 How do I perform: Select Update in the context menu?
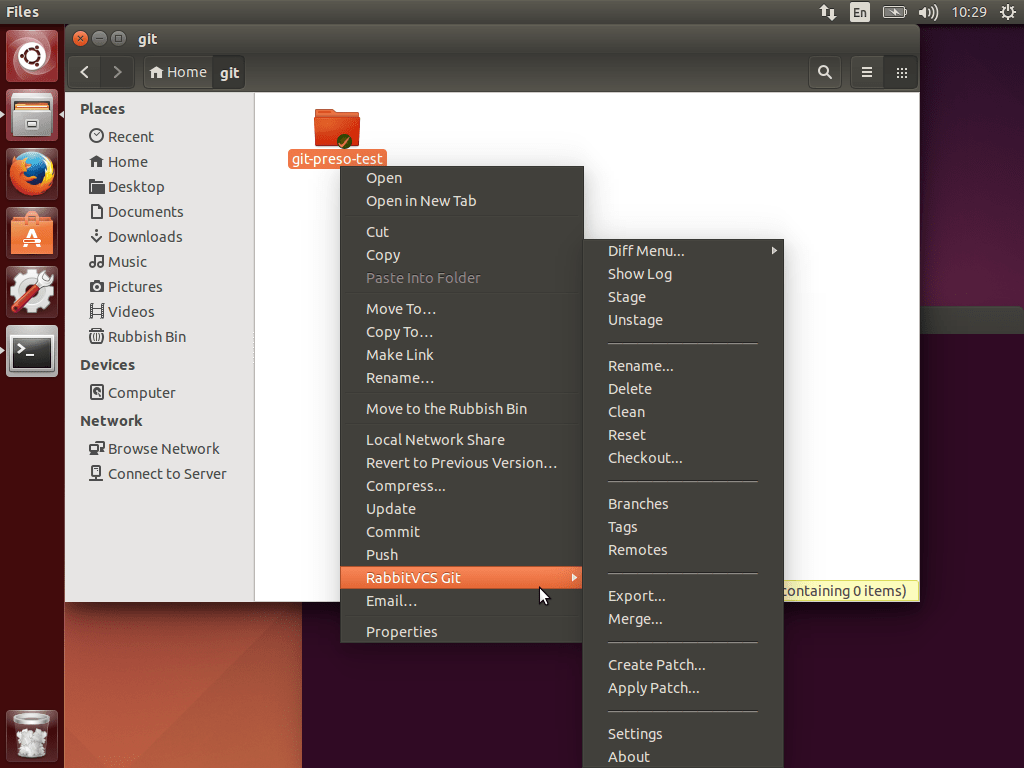pos(462,509)
